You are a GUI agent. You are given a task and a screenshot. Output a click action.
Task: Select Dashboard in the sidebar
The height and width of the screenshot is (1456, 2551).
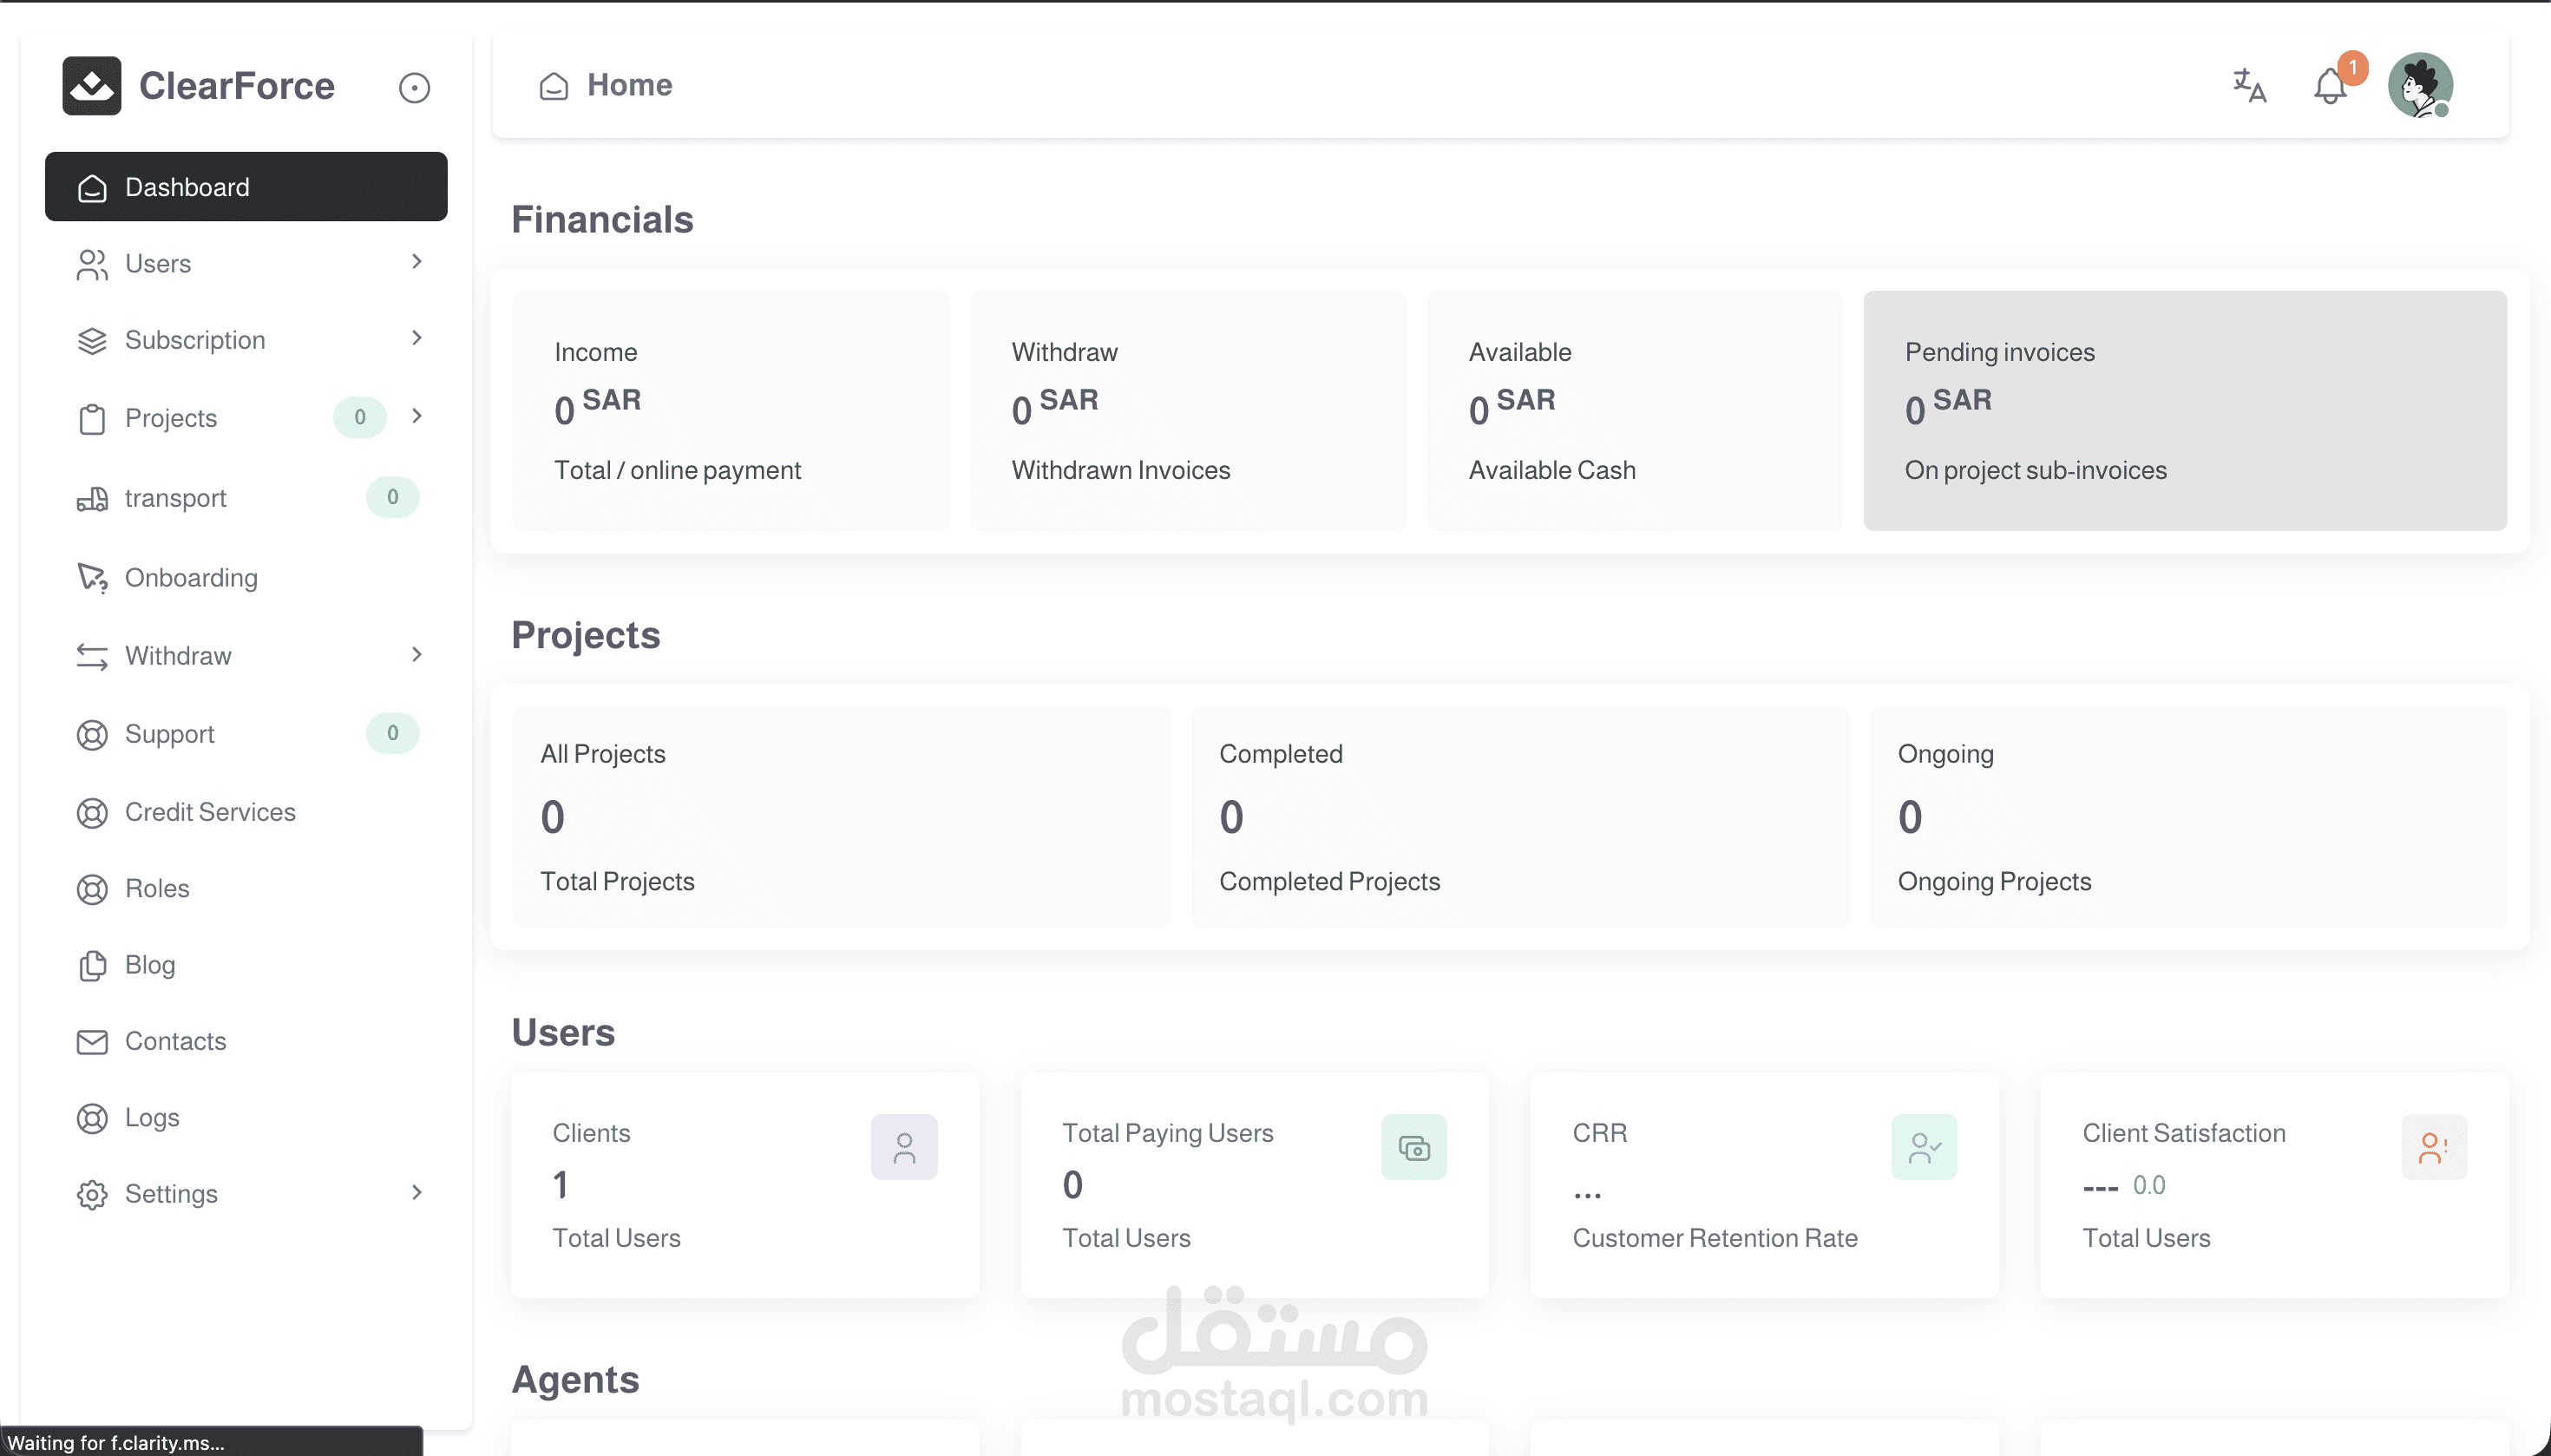(x=246, y=187)
